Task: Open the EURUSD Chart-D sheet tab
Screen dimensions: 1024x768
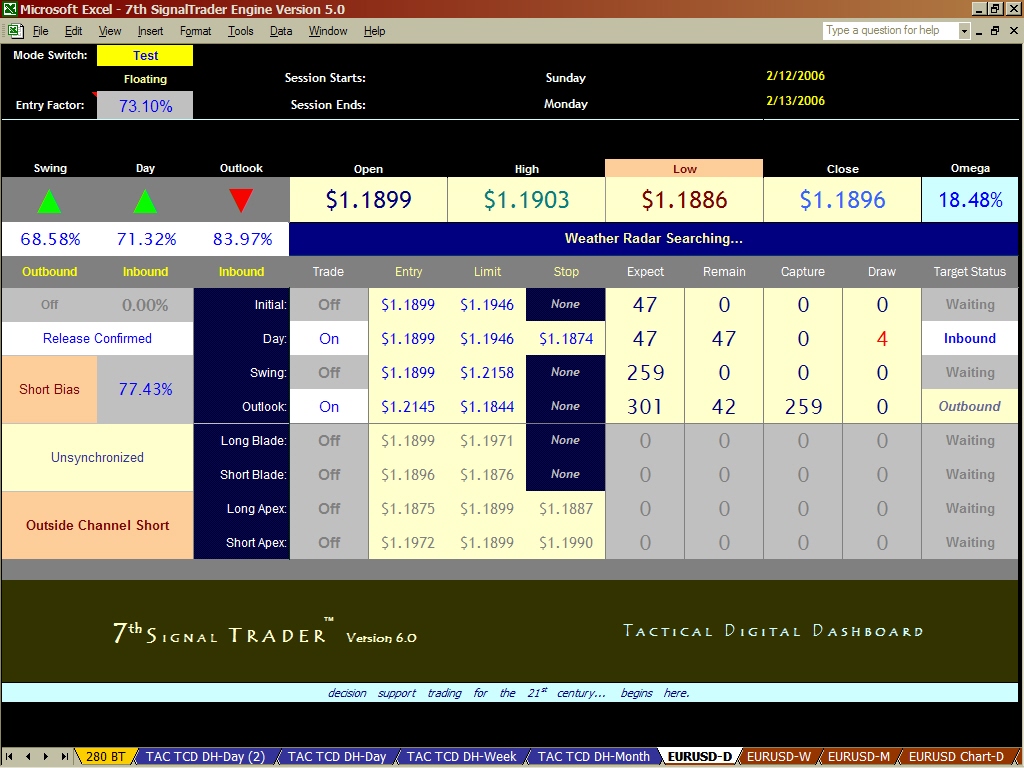Action: (956, 756)
